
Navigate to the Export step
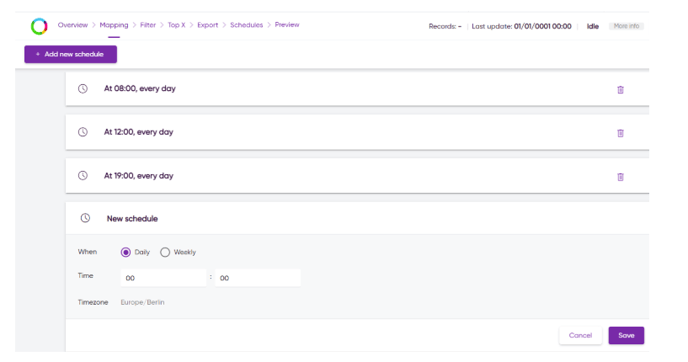point(208,25)
